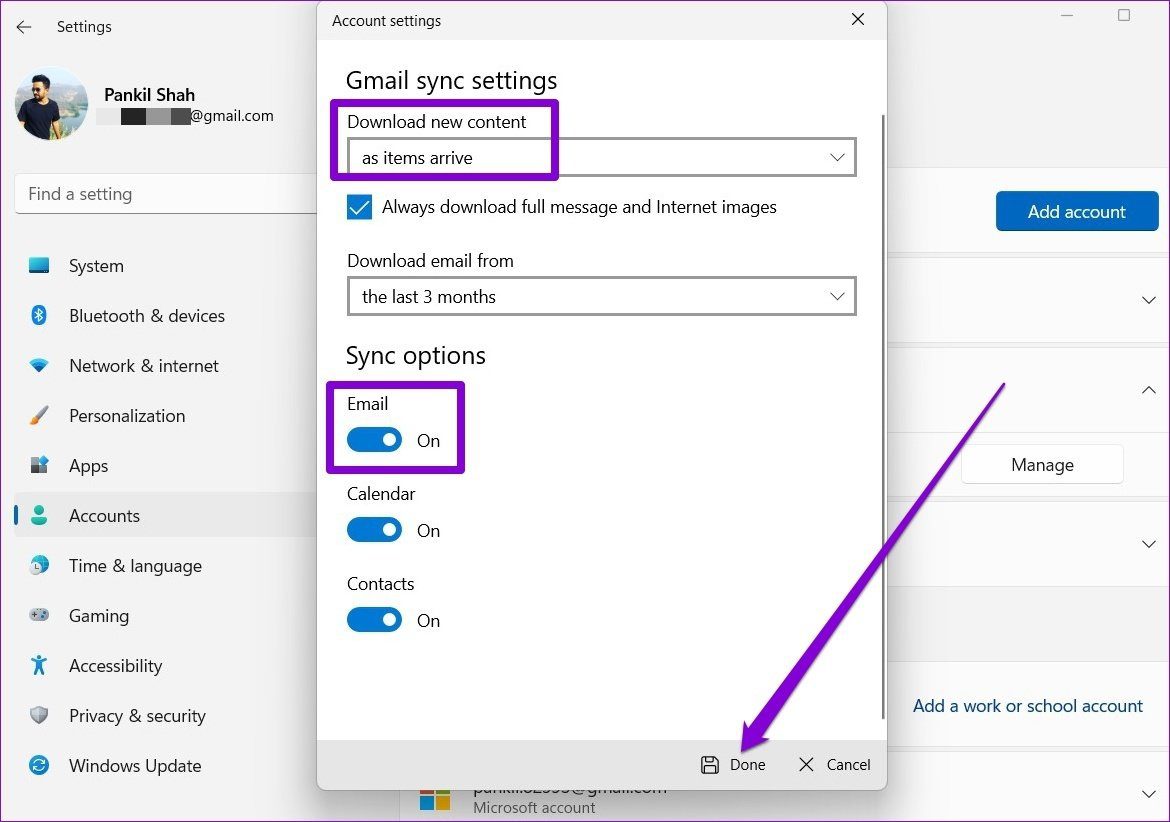Close the Account settings dialog

[x=858, y=19]
